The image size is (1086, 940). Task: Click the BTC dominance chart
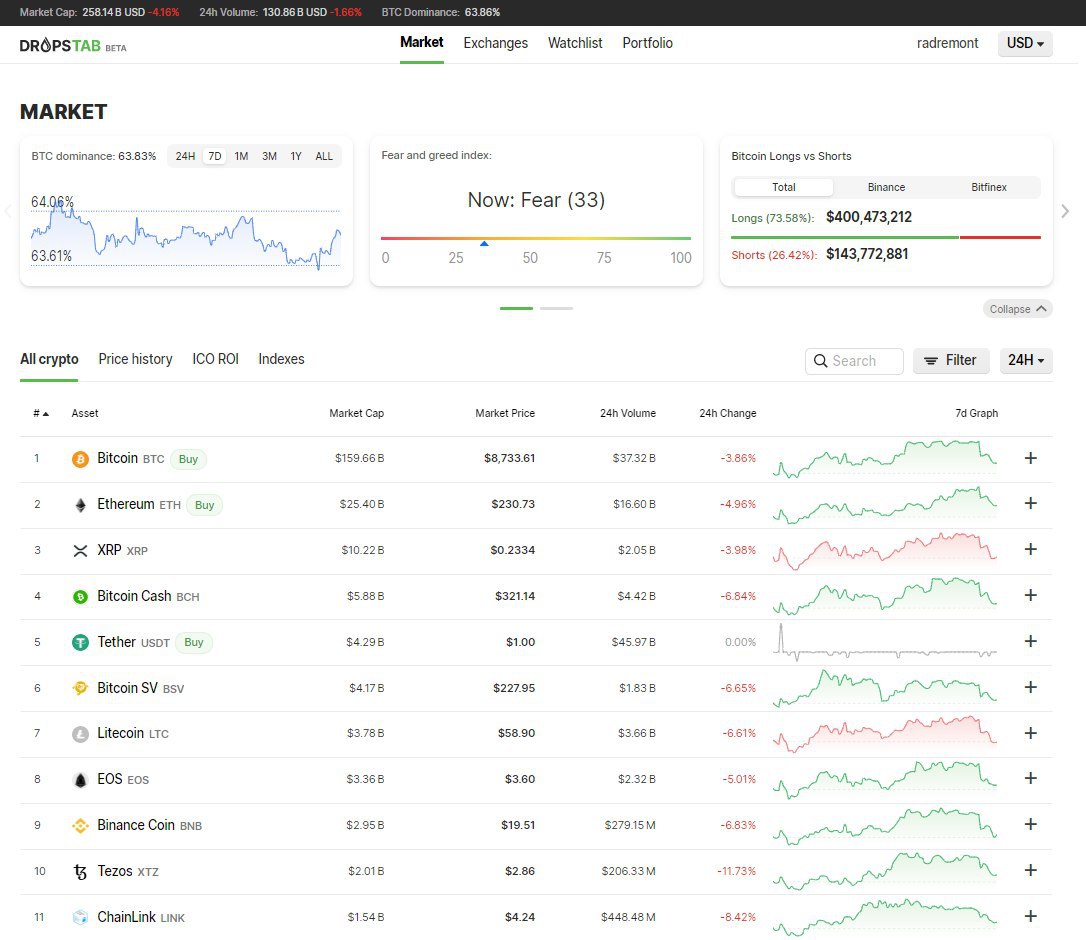click(186, 232)
